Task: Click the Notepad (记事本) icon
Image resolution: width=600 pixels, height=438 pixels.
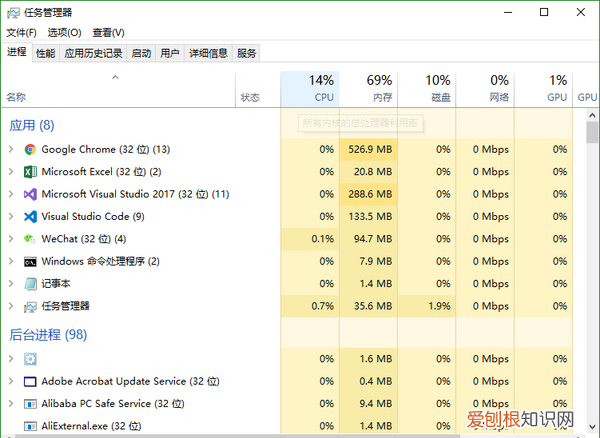Action: click(31, 284)
